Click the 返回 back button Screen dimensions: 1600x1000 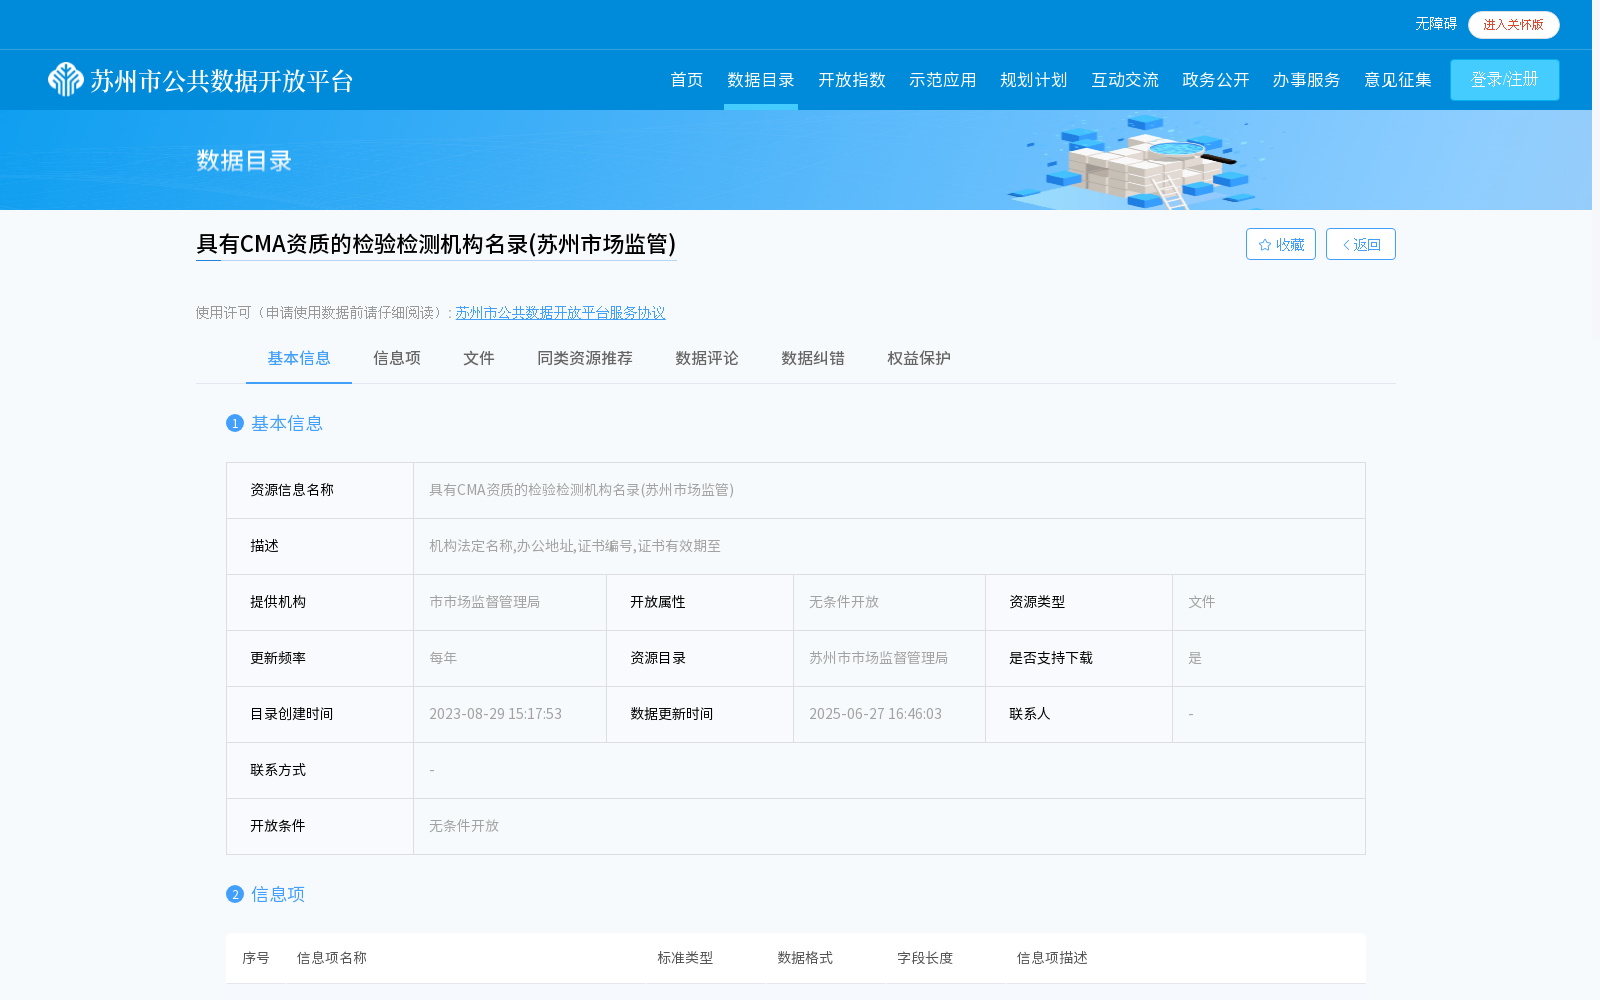pos(1360,244)
